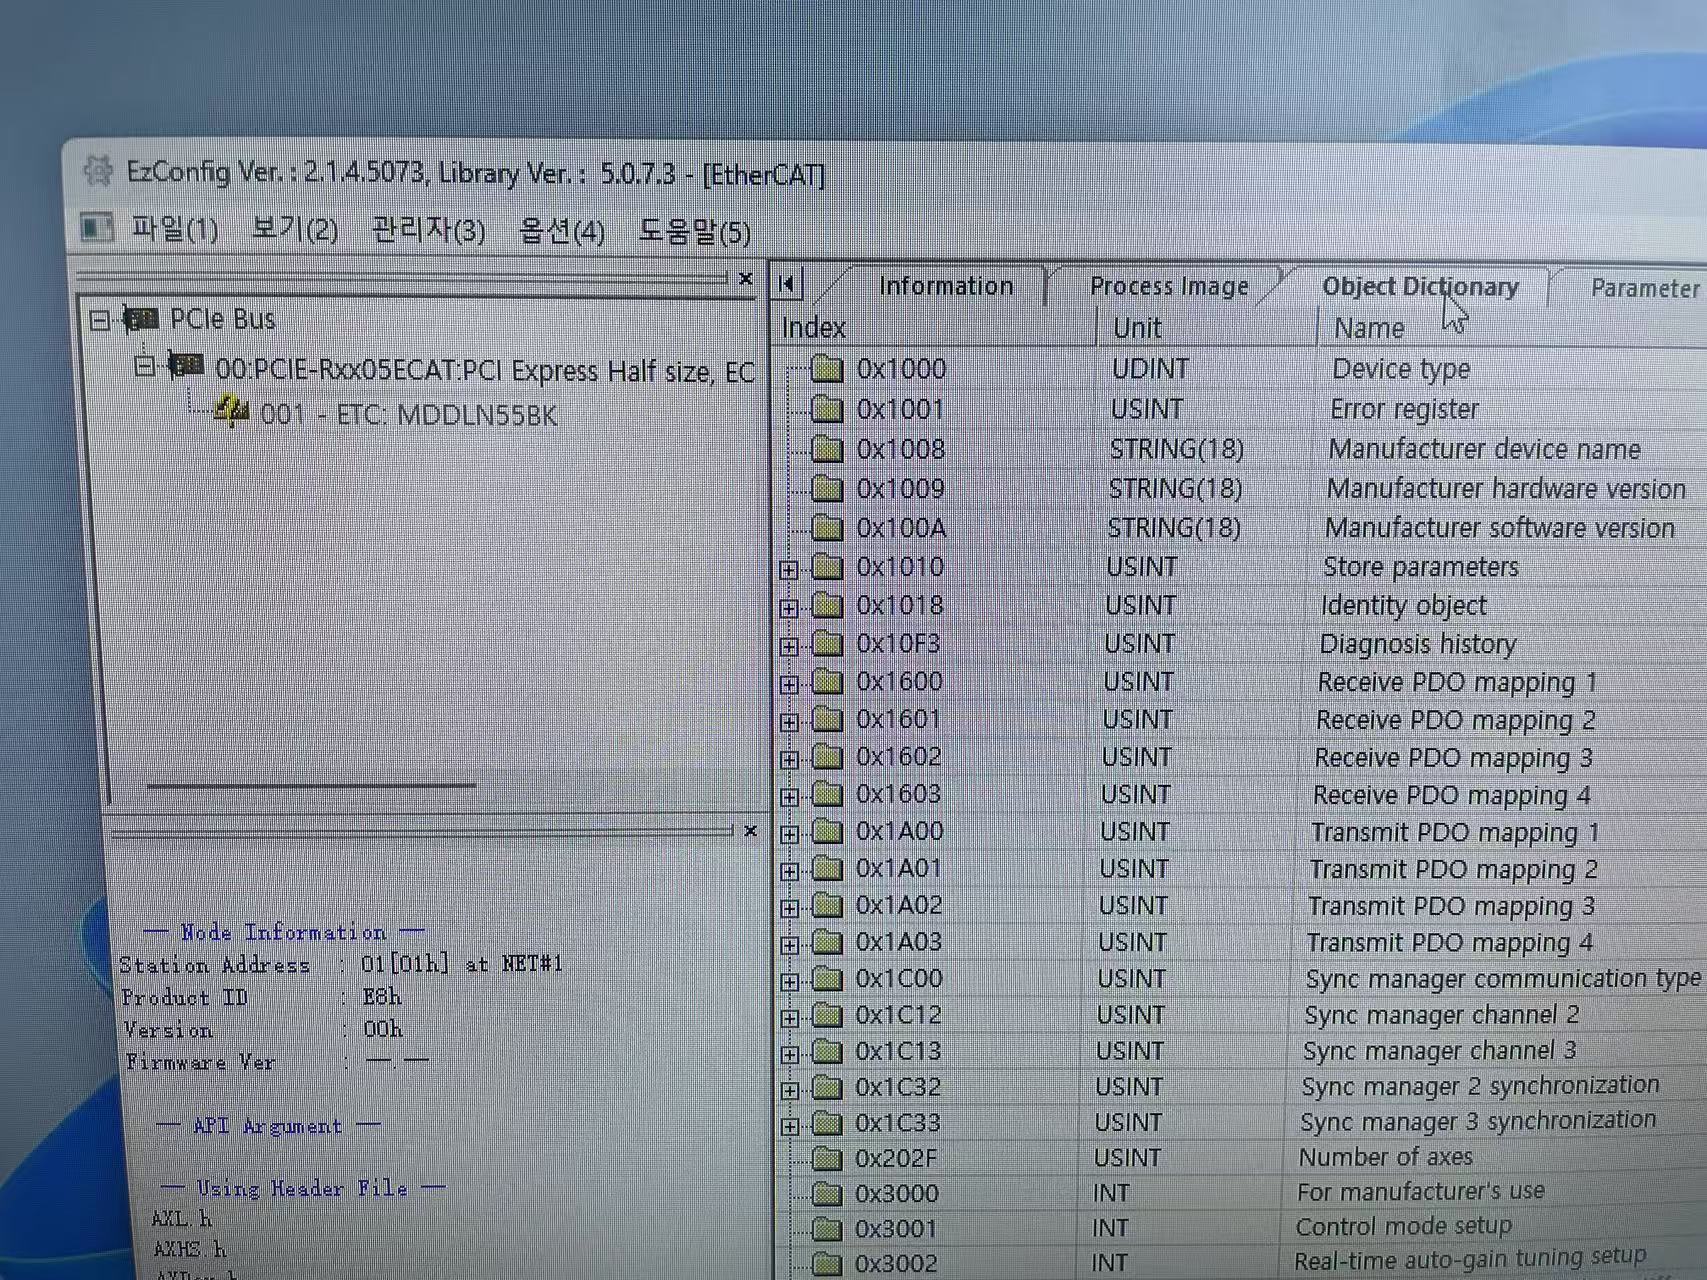Image resolution: width=1707 pixels, height=1280 pixels.
Task: Expand index 0x1C00 Sync manager communication type
Action: (789, 981)
